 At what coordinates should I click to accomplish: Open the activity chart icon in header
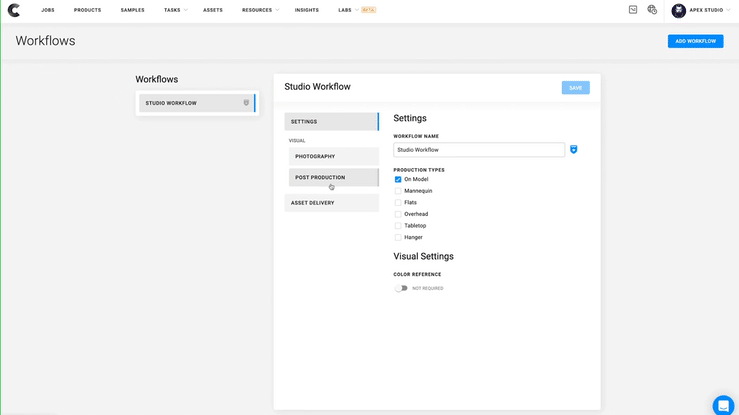click(633, 10)
